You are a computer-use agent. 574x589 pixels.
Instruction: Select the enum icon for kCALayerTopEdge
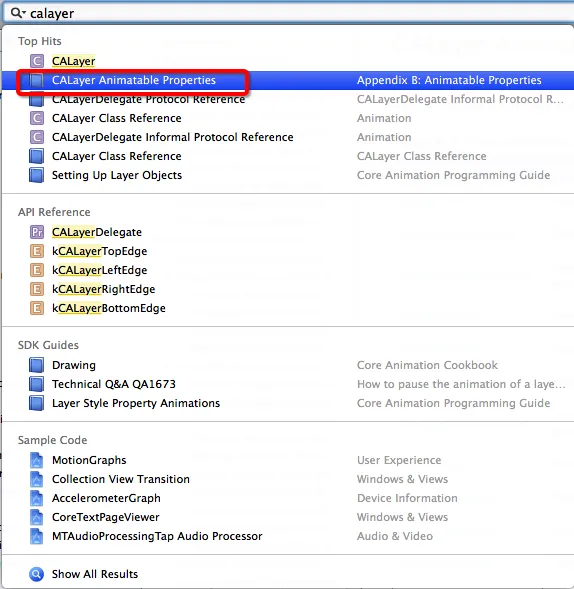pyautogui.click(x=37, y=251)
